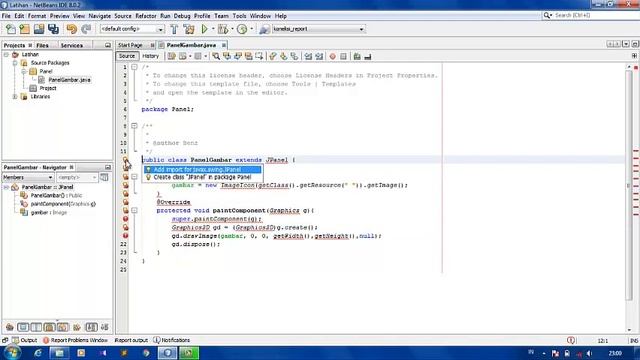Click the Source view button
Screen dimensions: 640x360
tap(127, 56)
